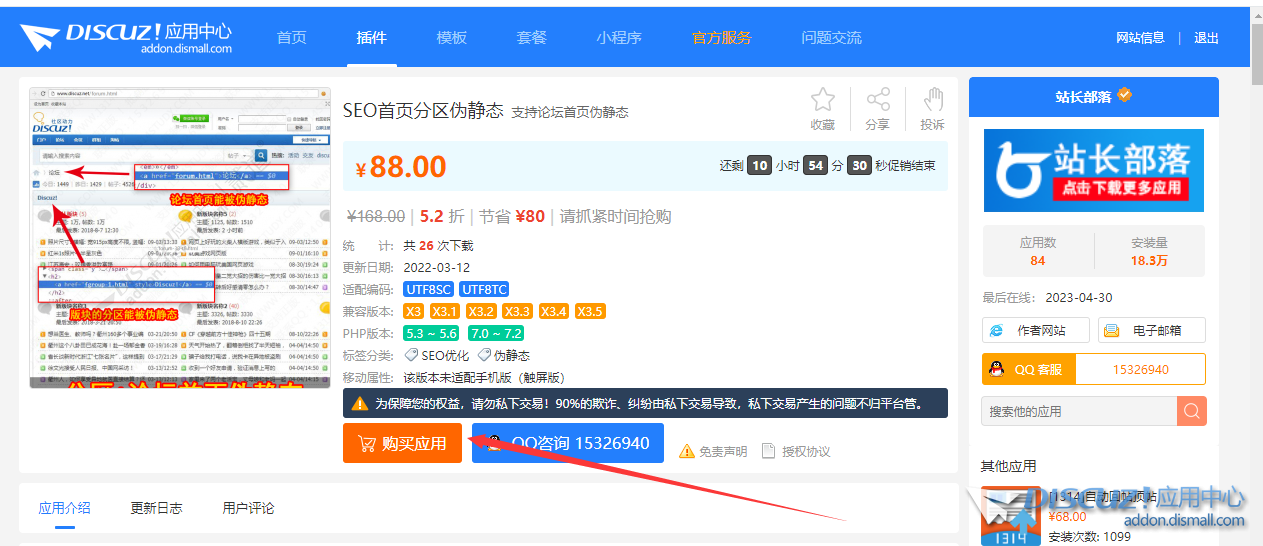
Task: Click the SEO优化 tag
Action: point(436,355)
